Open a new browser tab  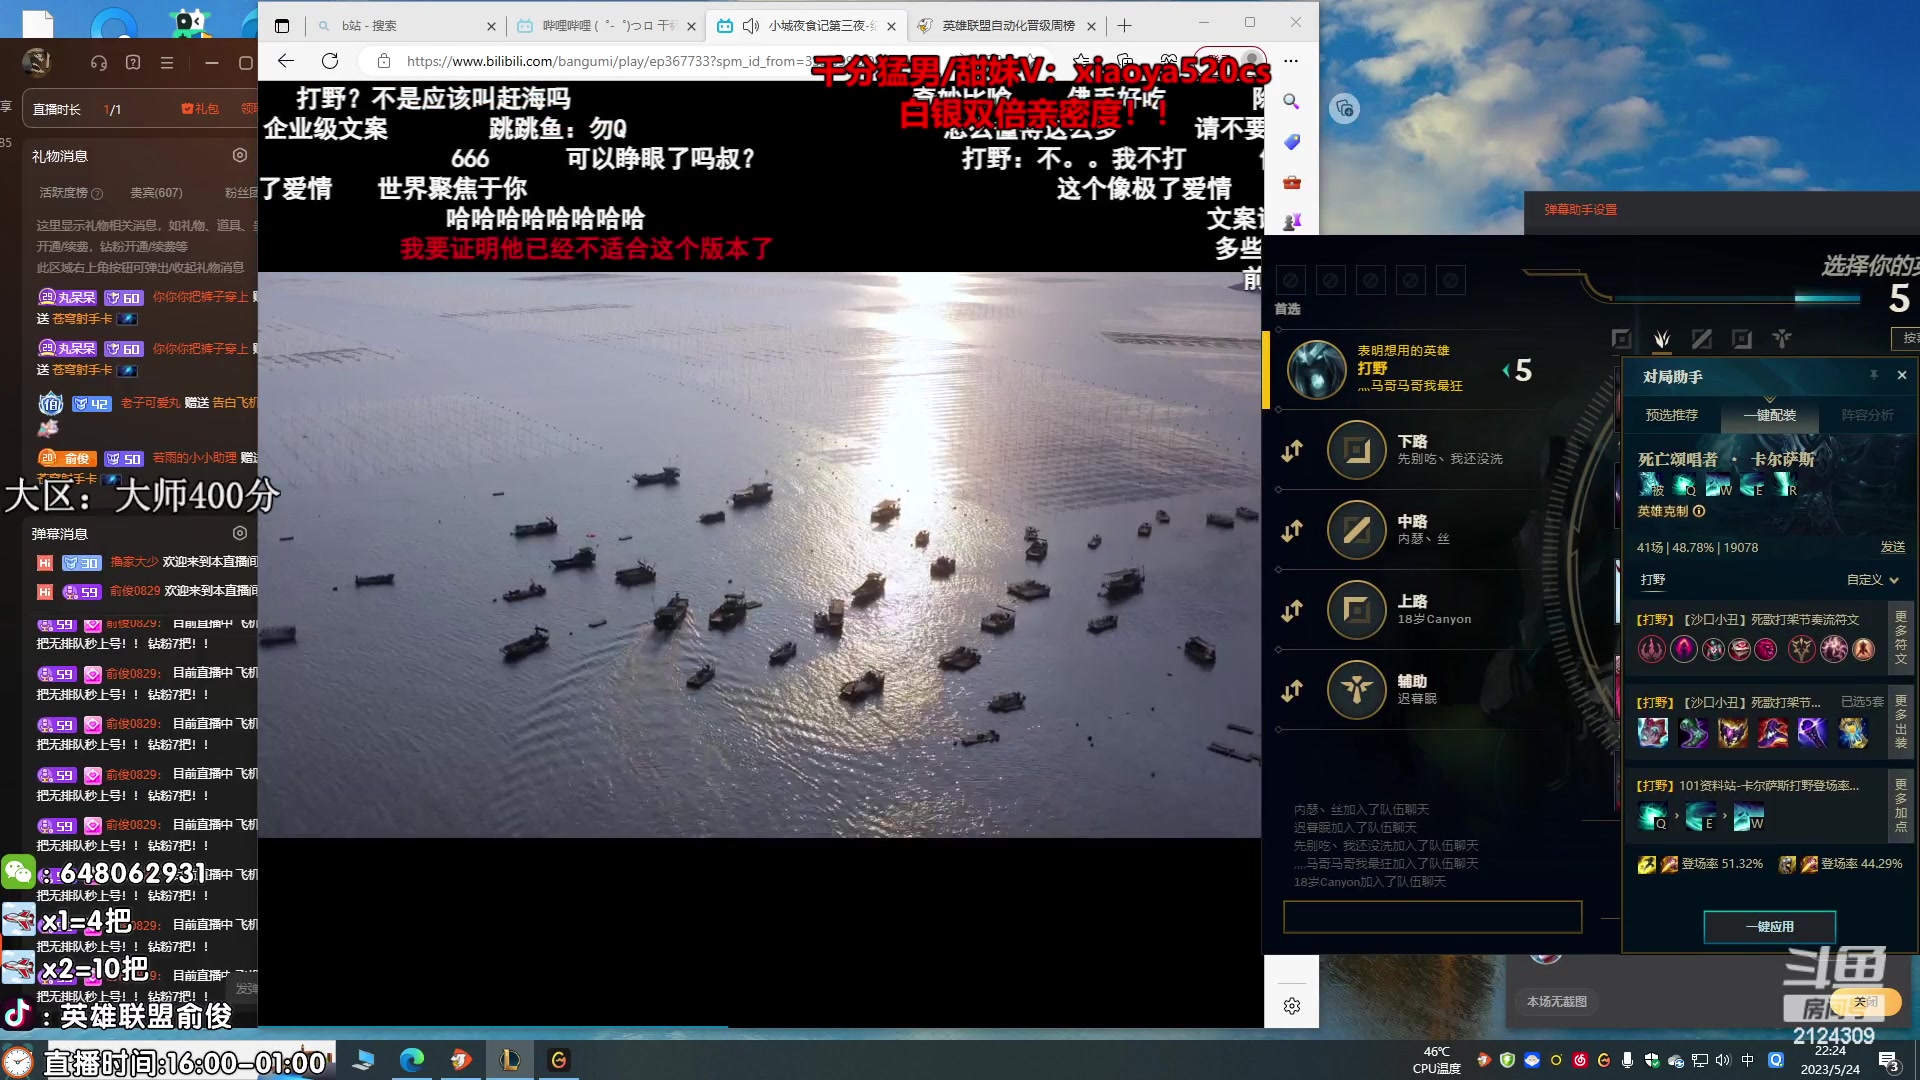pos(1125,26)
